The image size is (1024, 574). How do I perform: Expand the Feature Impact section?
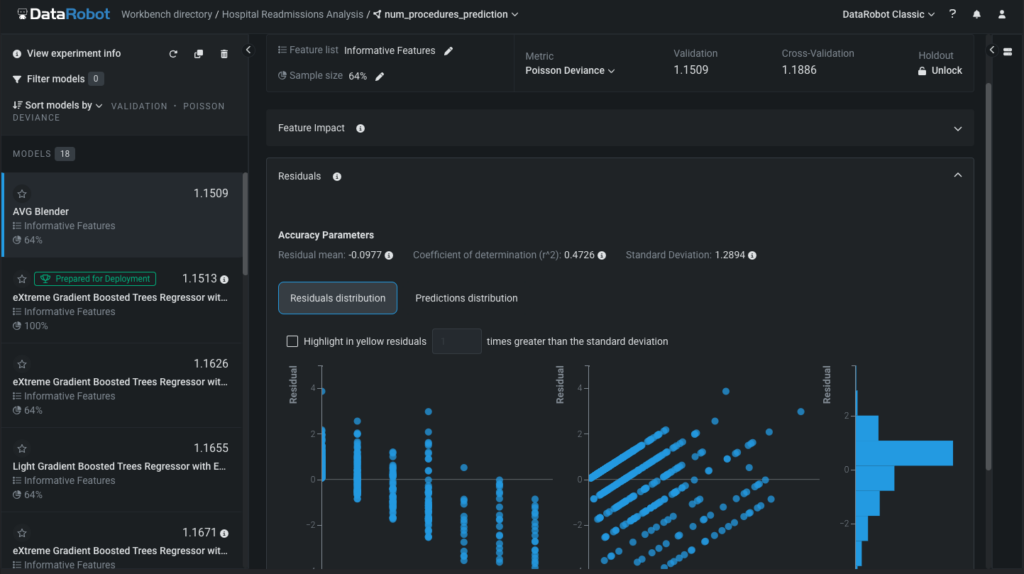957,129
